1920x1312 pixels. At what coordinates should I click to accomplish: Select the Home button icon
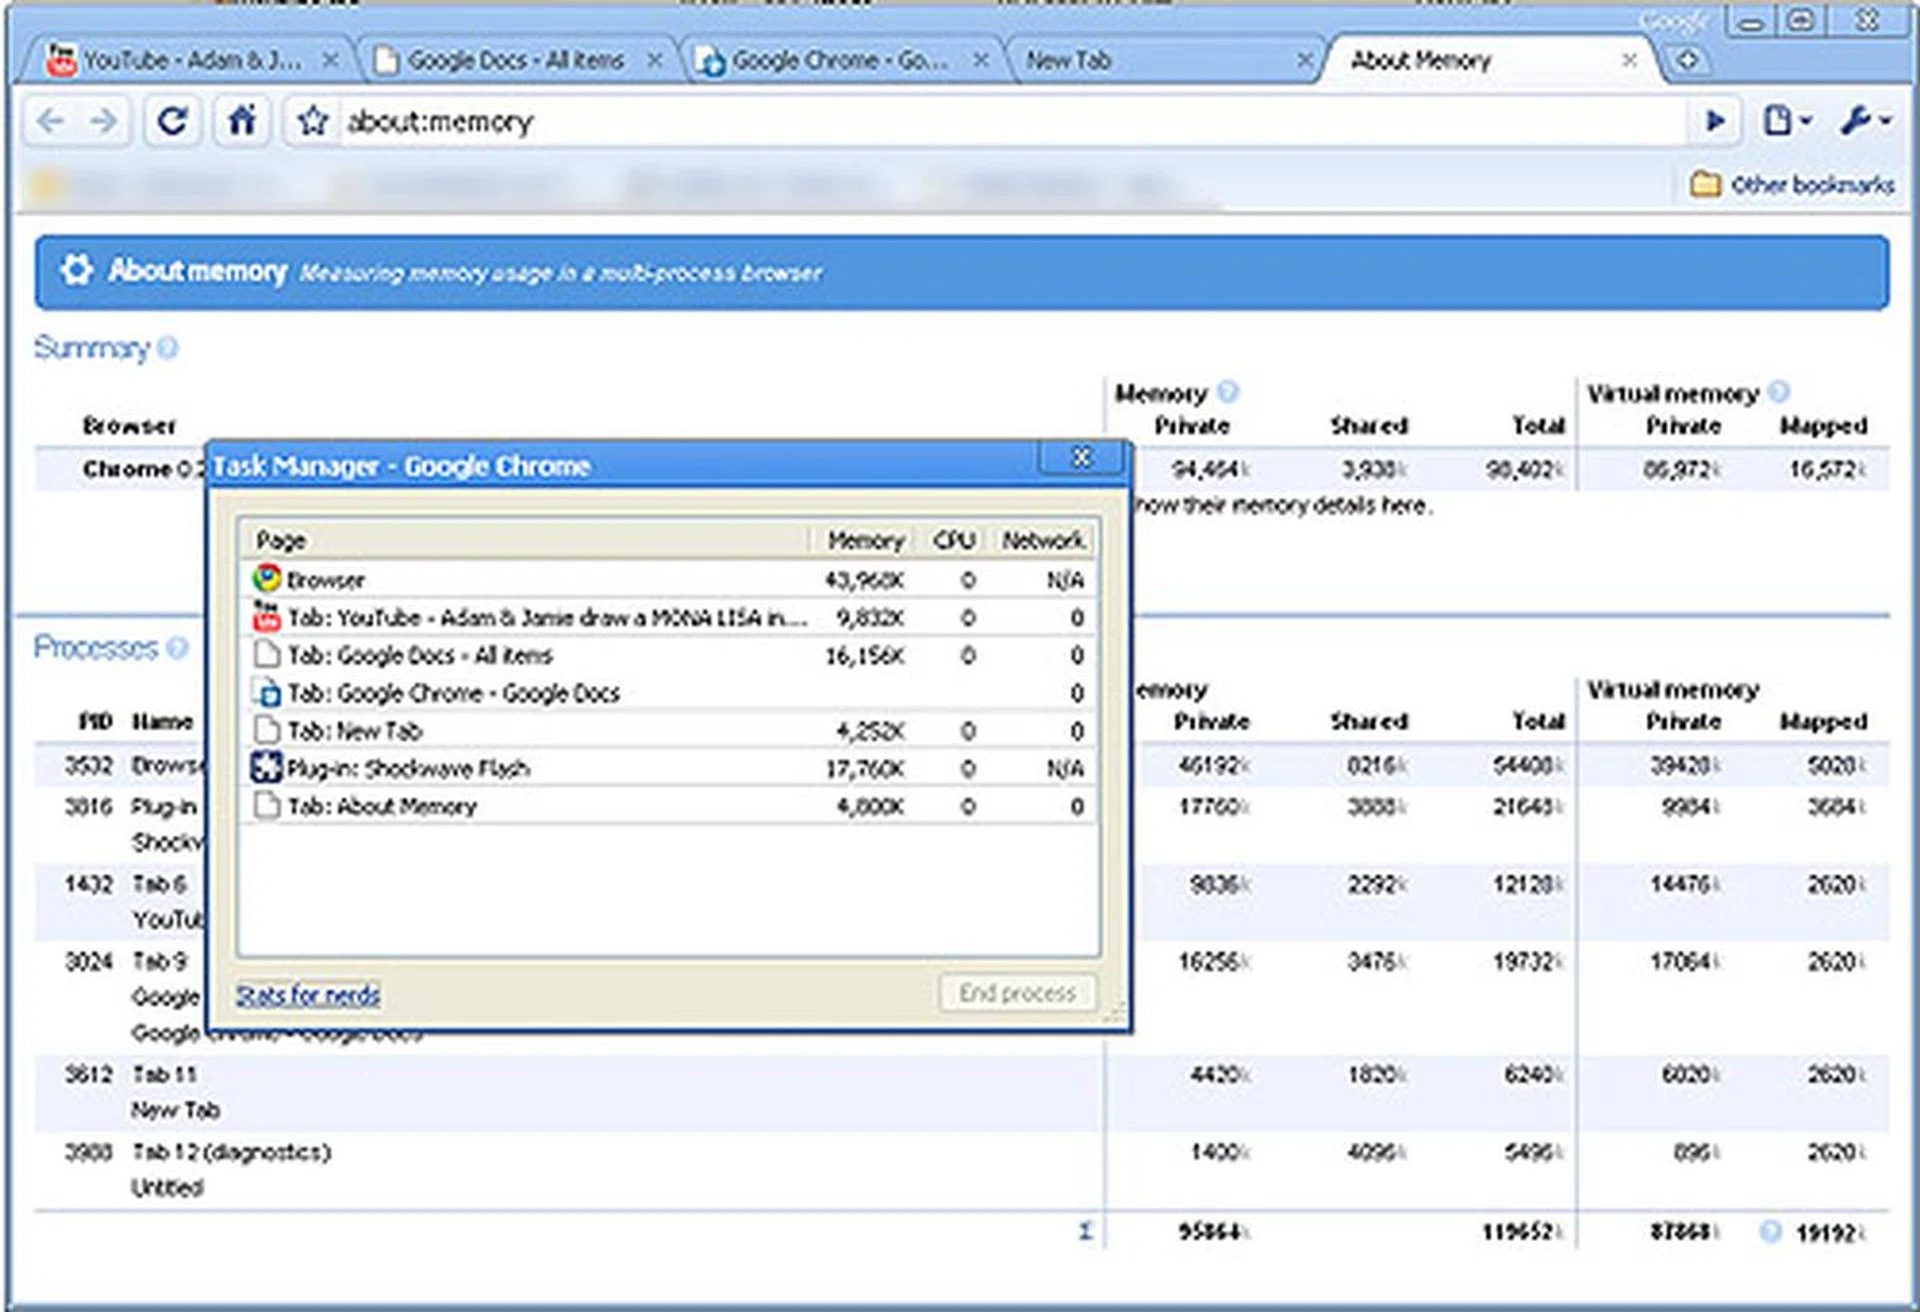240,121
